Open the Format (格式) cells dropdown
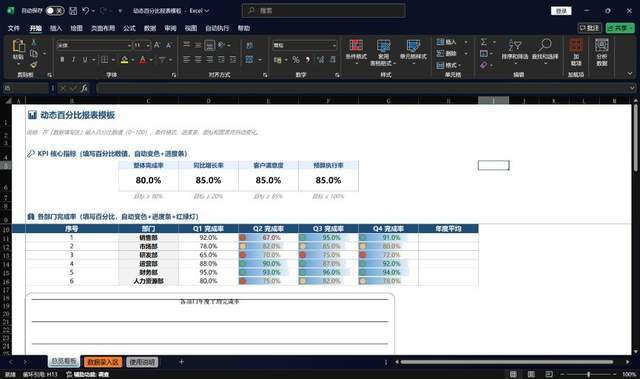The image size is (640, 379). (x=448, y=65)
